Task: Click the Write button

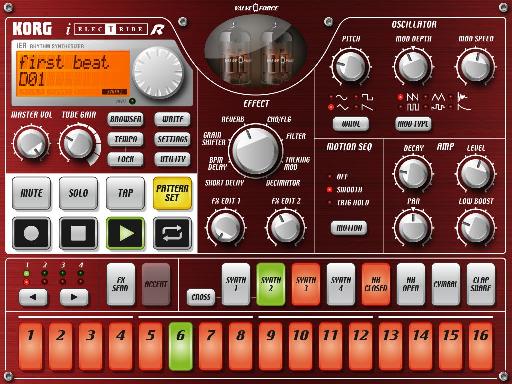Action: click(x=172, y=119)
